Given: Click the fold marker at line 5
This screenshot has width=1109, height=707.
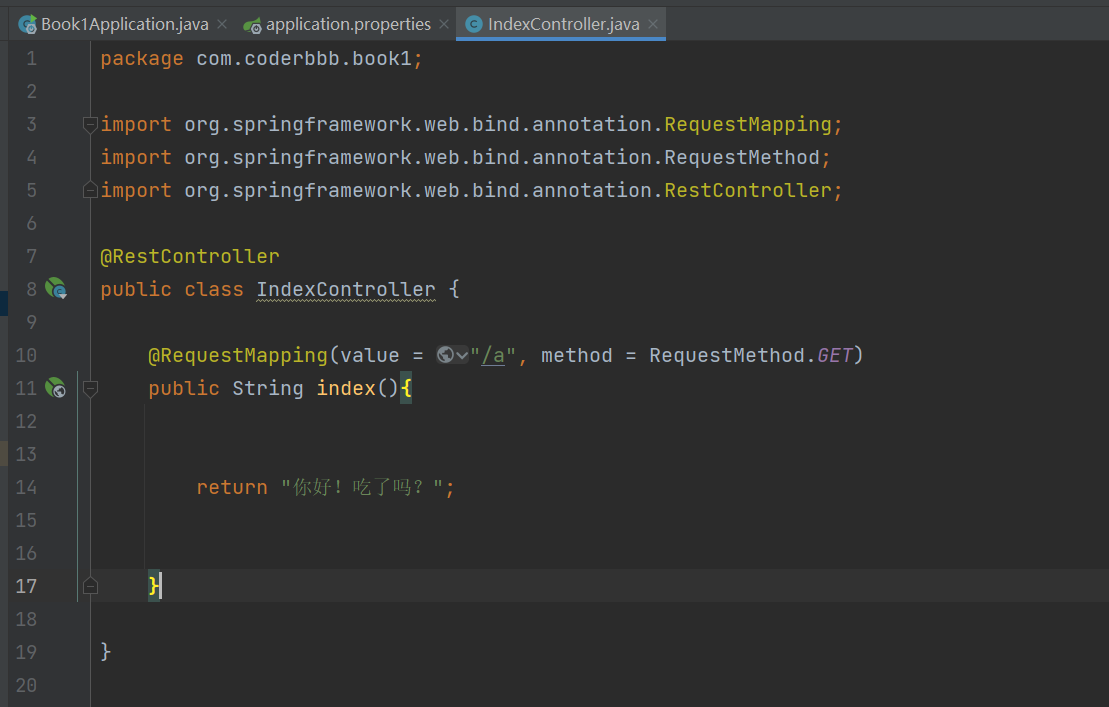Looking at the screenshot, I should (x=90, y=190).
